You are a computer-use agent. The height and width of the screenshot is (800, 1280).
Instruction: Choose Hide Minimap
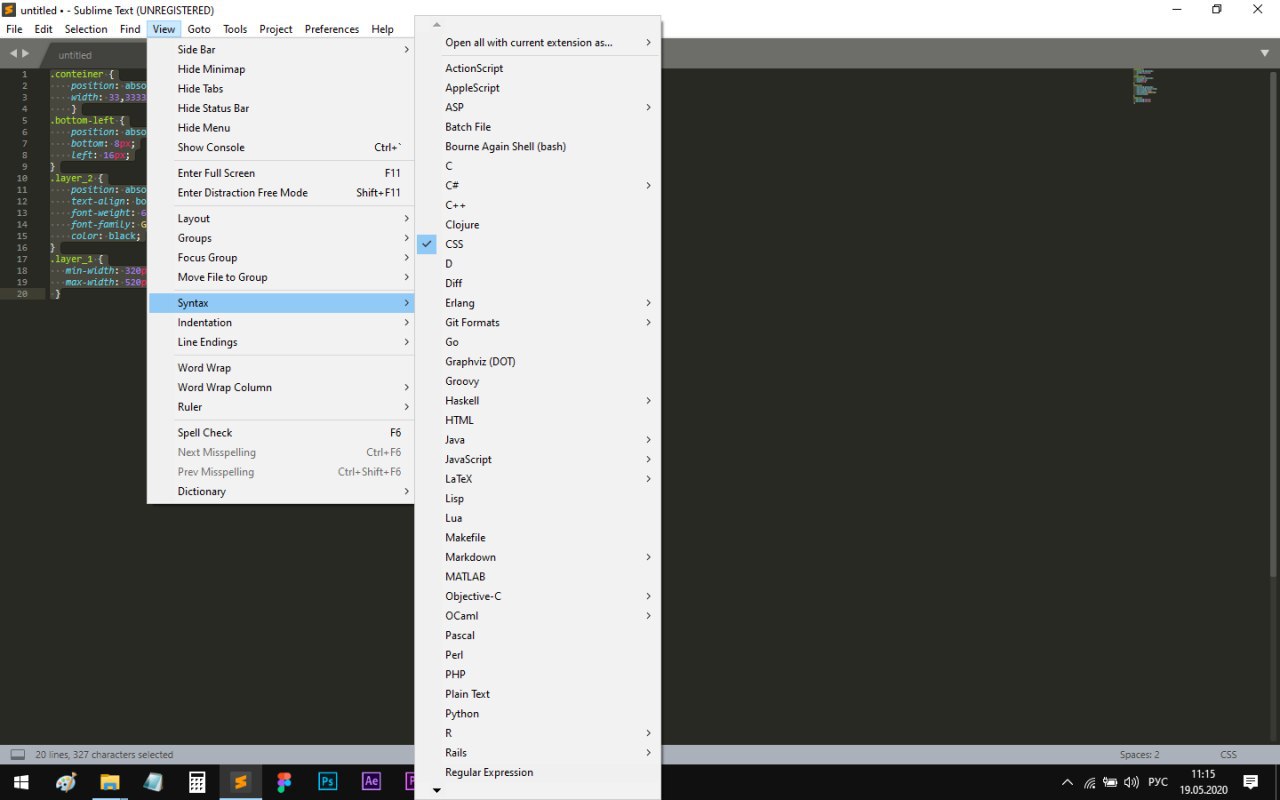coord(281,69)
